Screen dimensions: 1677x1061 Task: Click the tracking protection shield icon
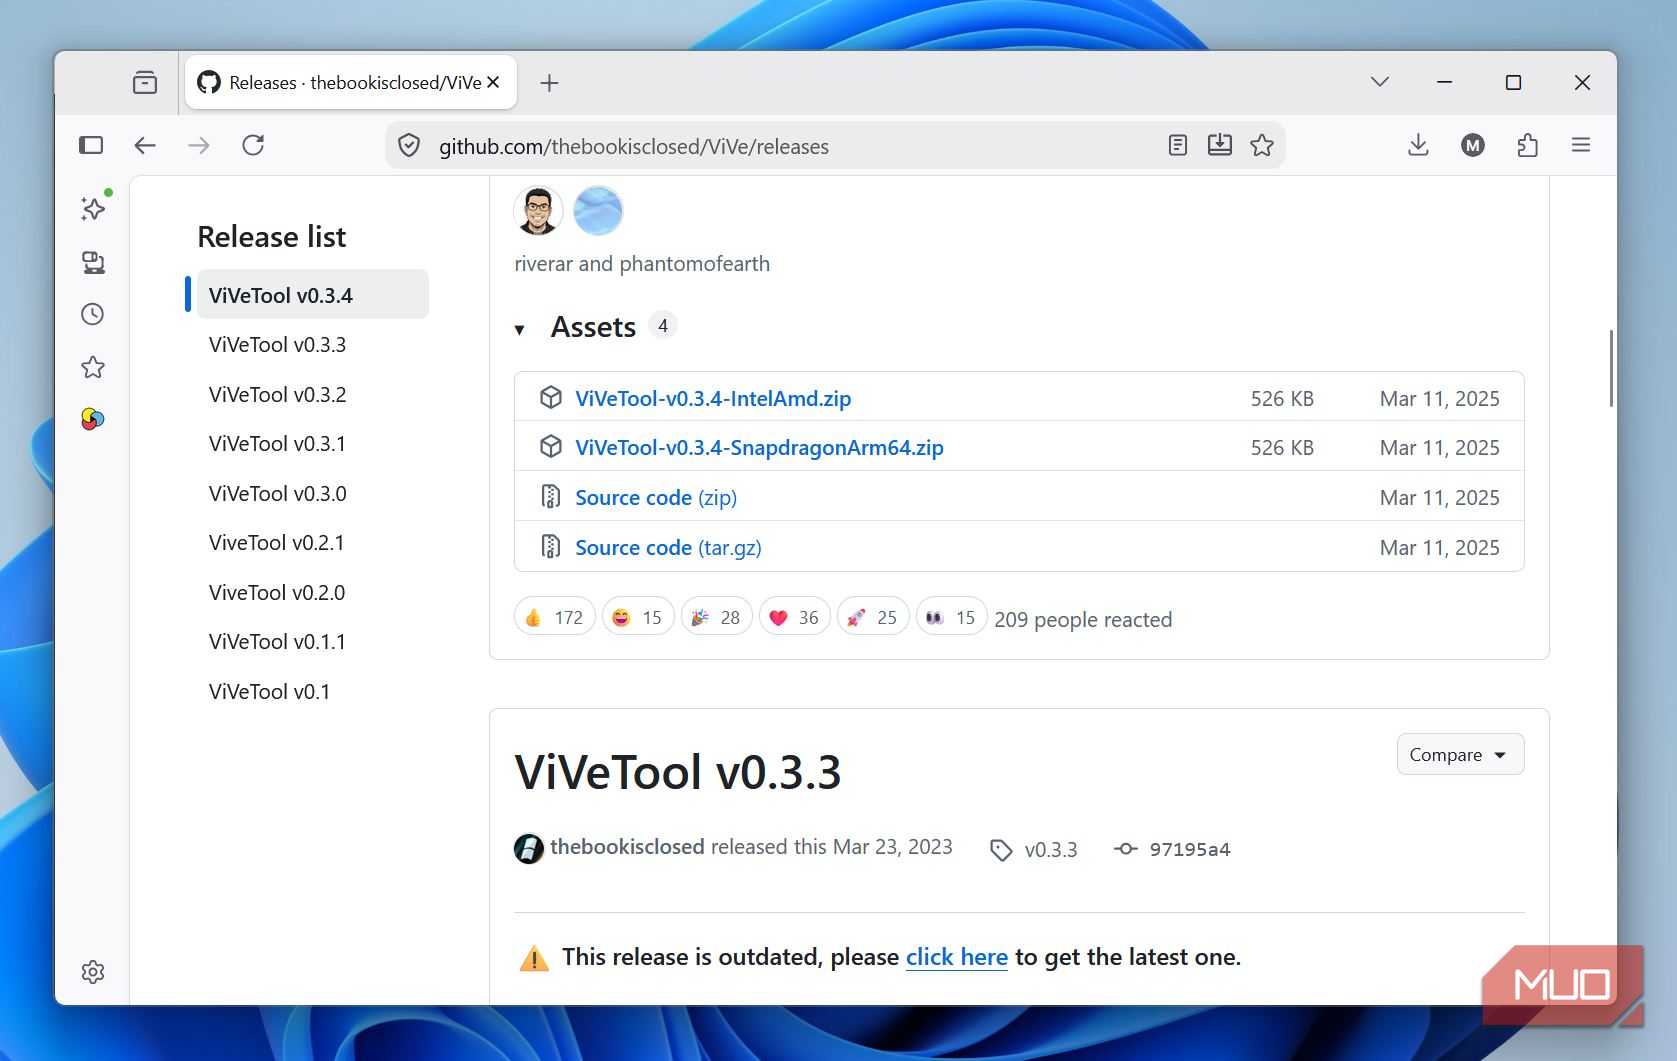(x=409, y=146)
